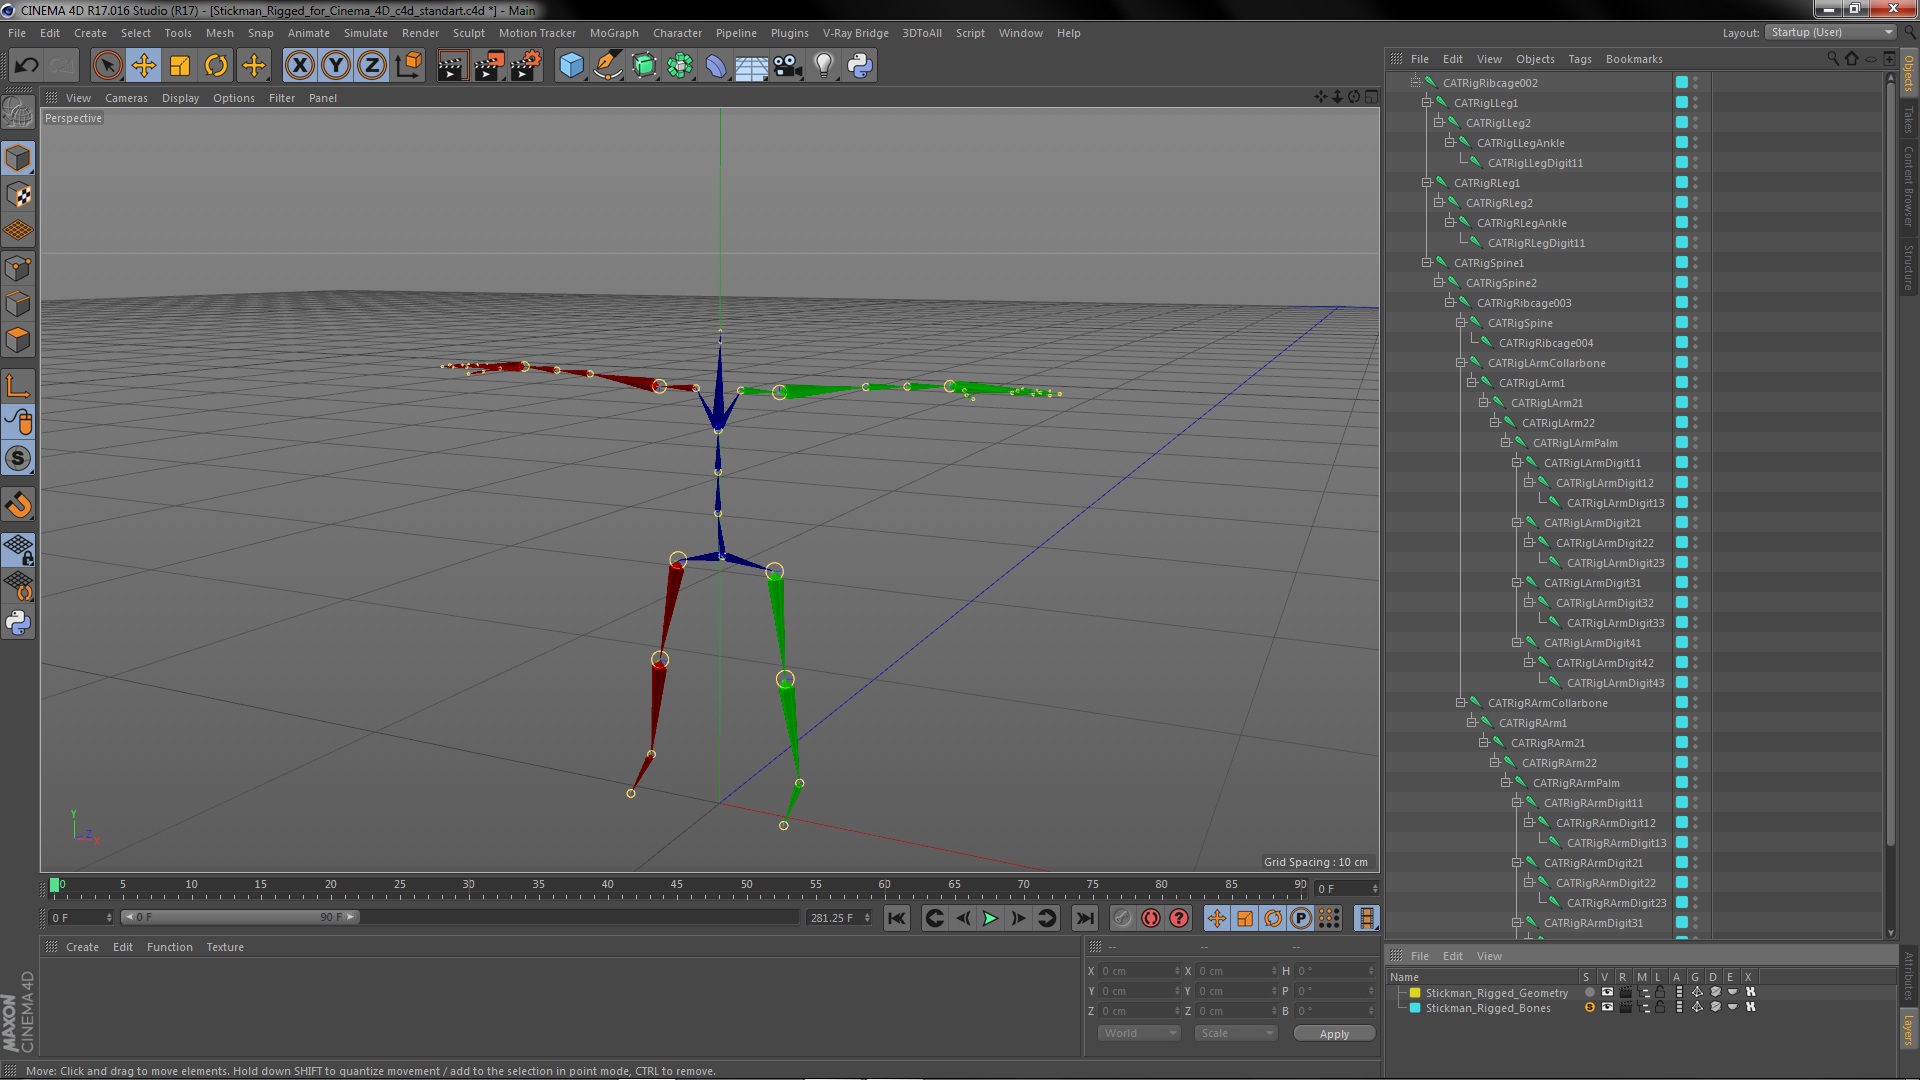Click the magnet Tweak icon in left sidebar
1920x1080 pixels.
pyautogui.click(x=18, y=505)
